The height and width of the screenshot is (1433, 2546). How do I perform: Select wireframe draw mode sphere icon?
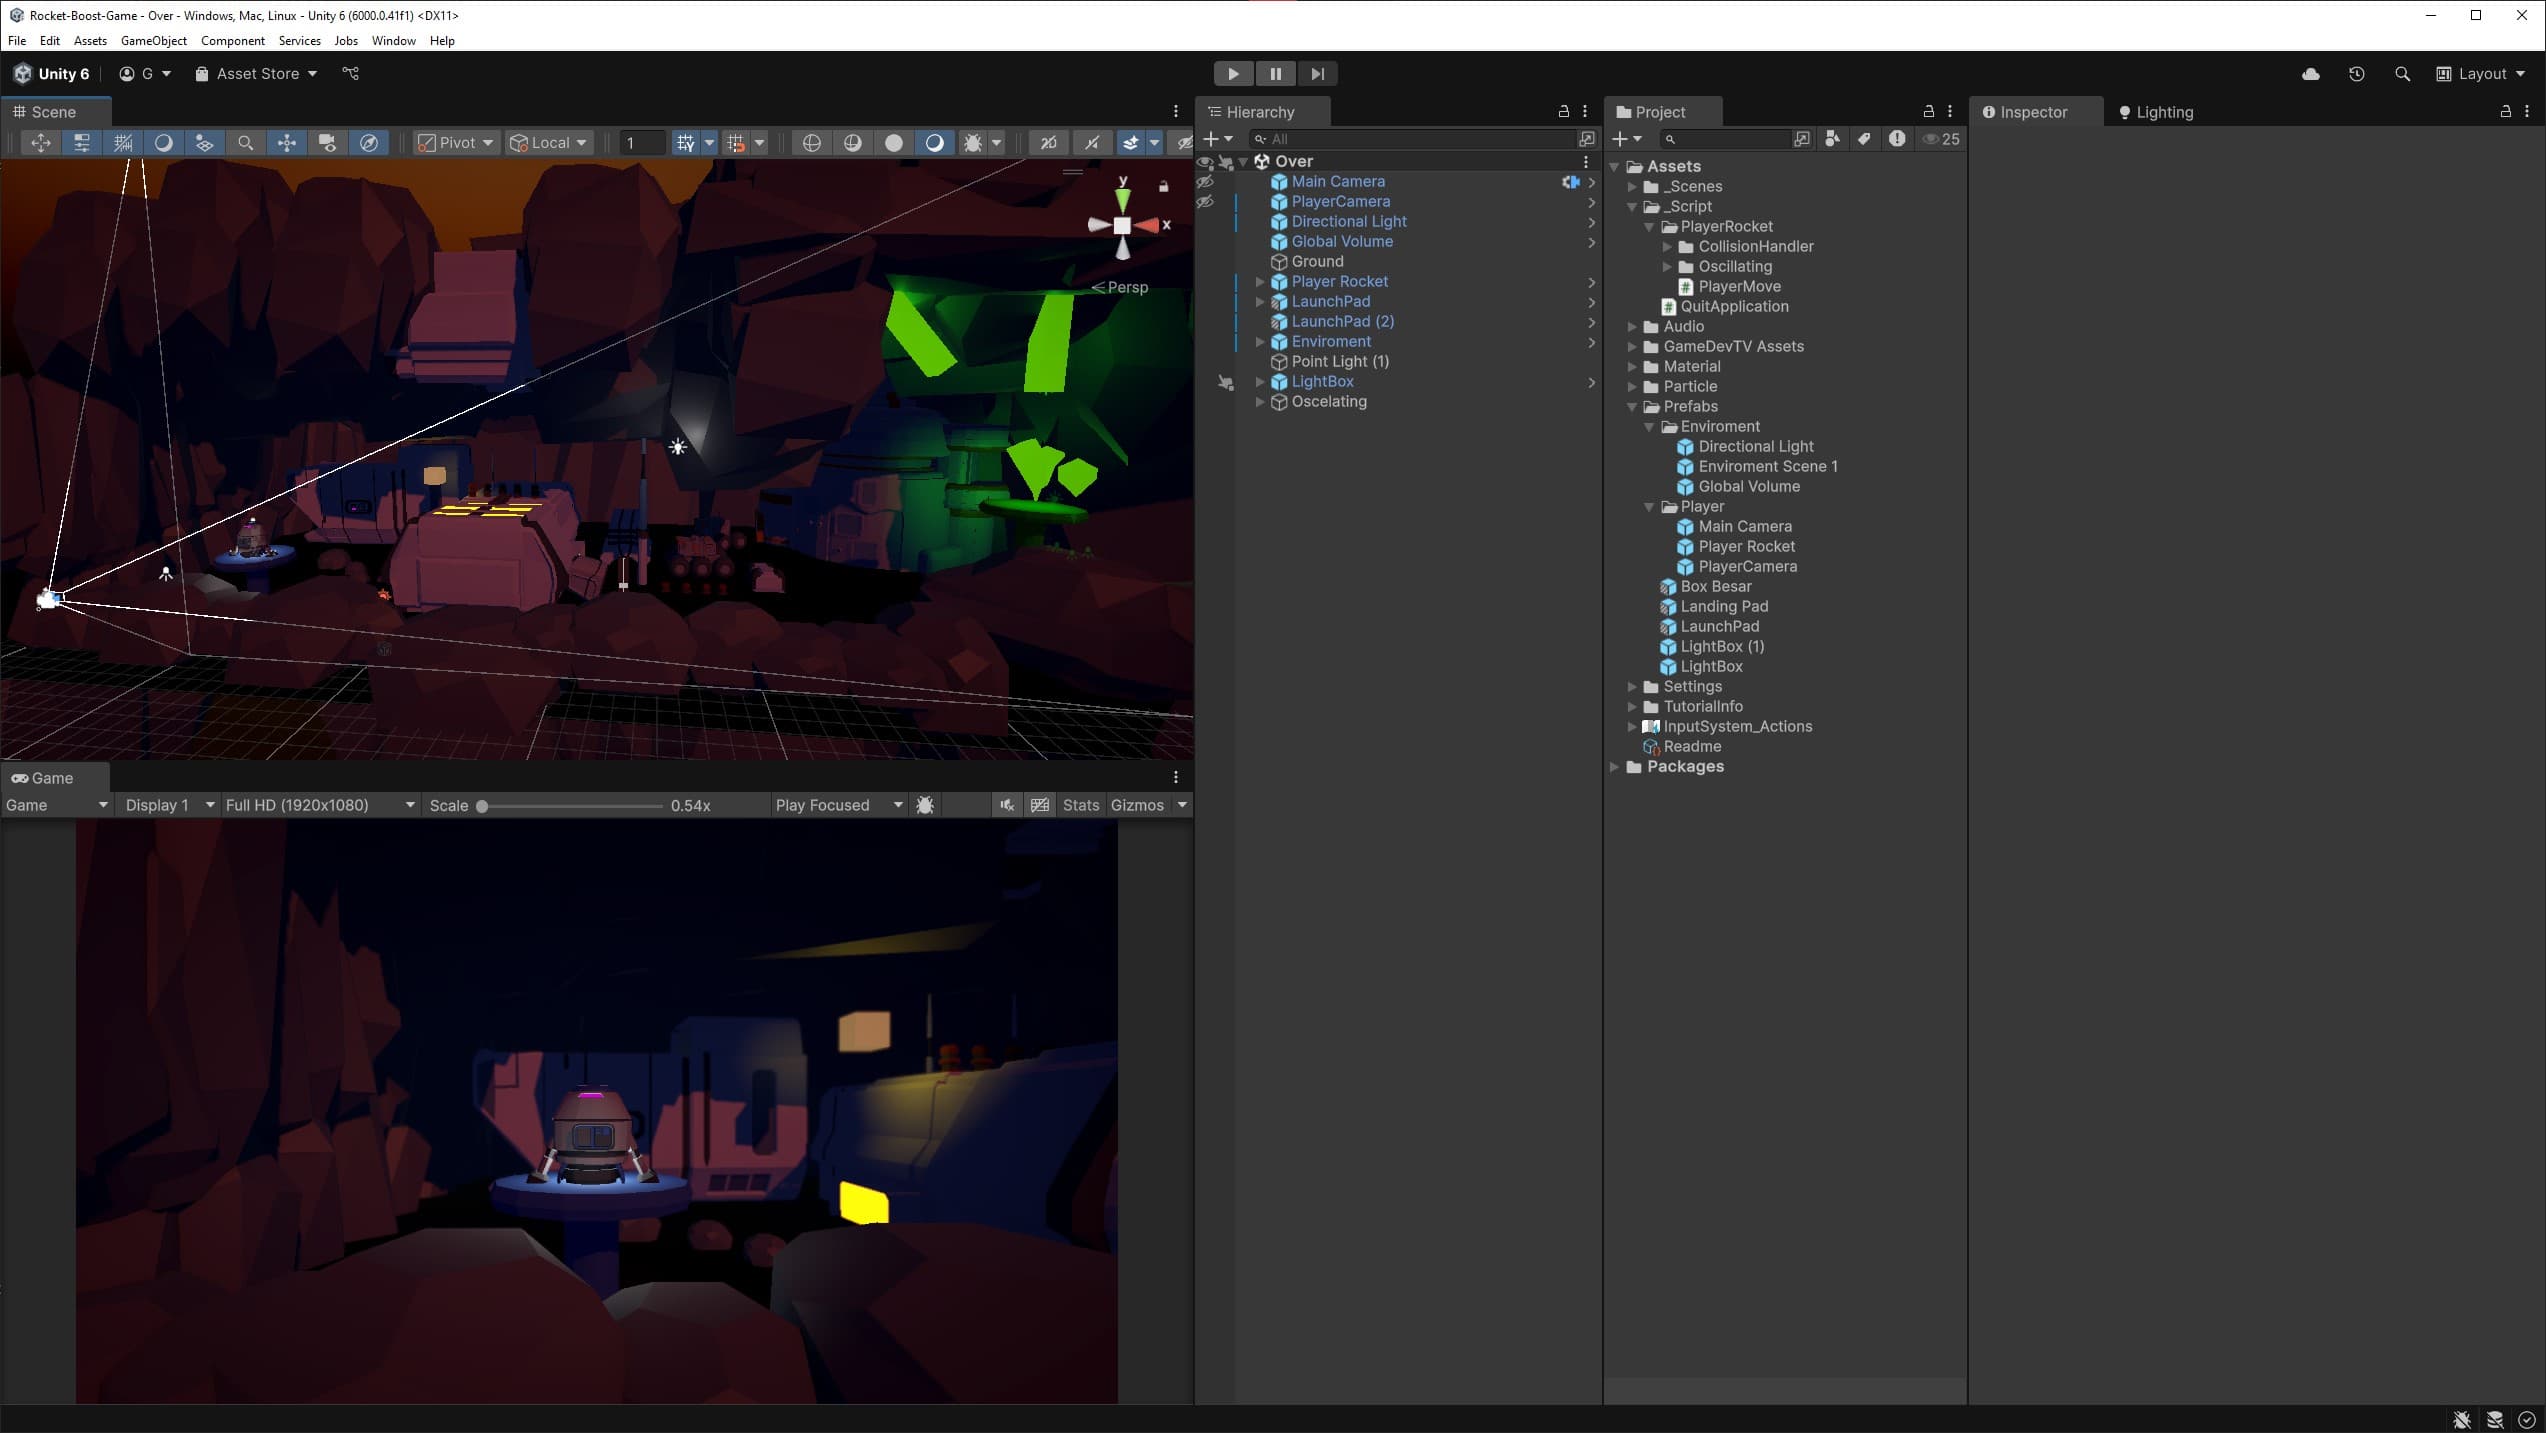point(811,143)
